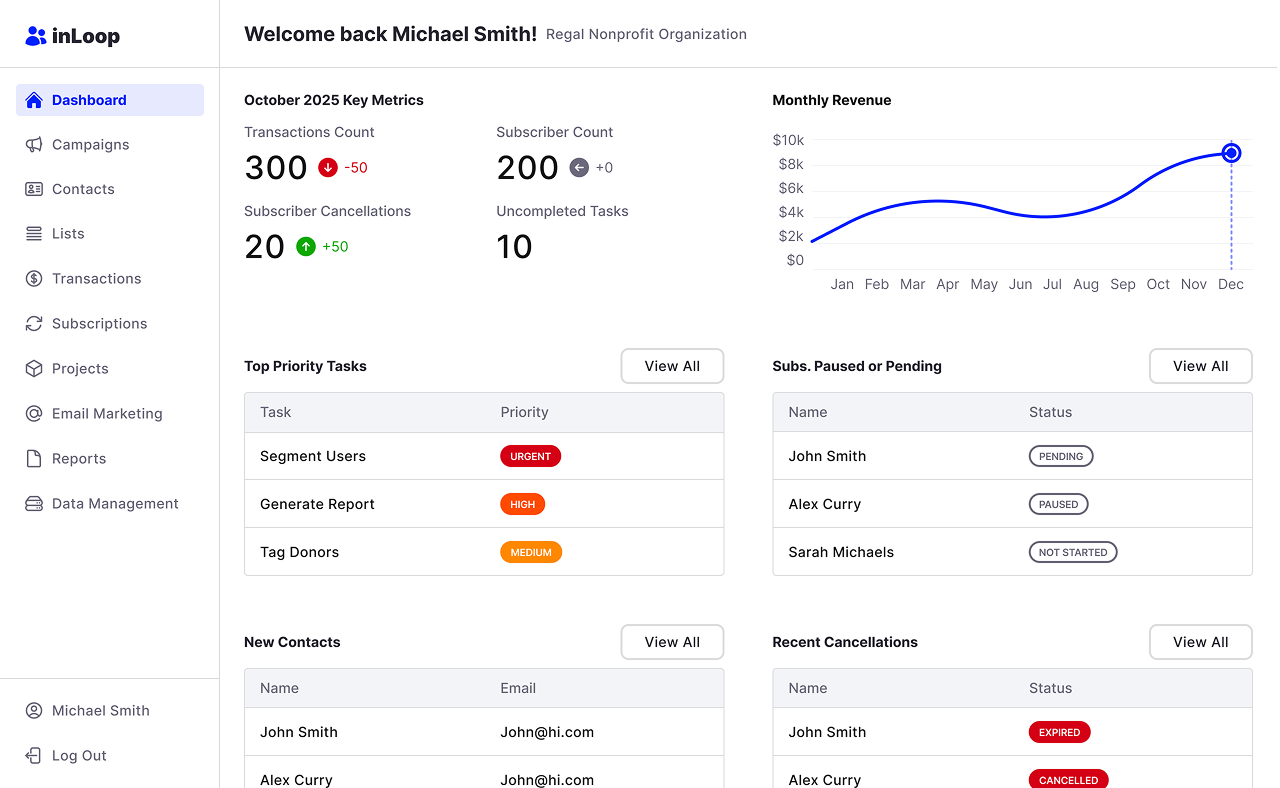Click the December data point on revenue chart

1231,153
